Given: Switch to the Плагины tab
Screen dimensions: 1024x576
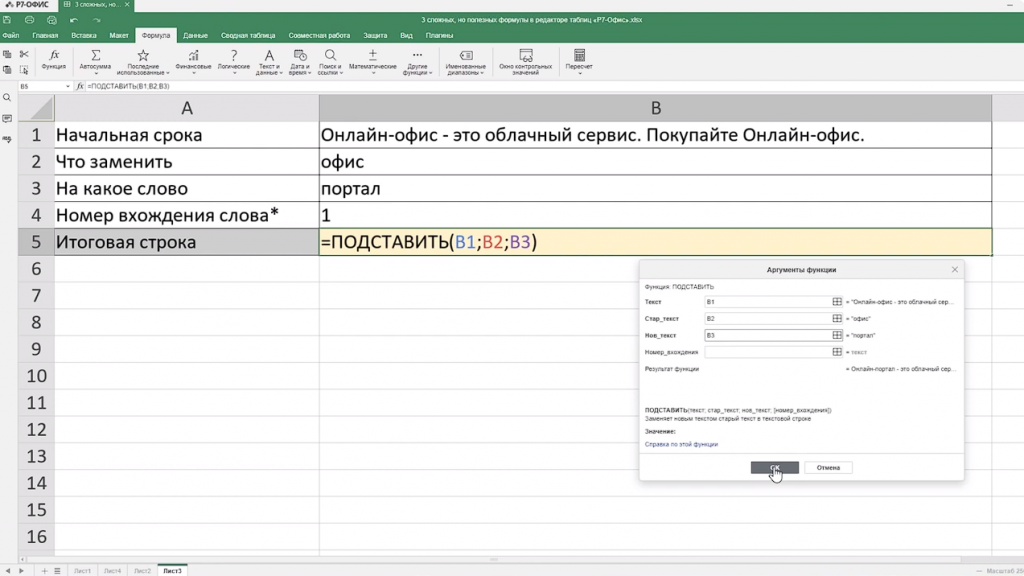Looking at the screenshot, I should [440, 35].
